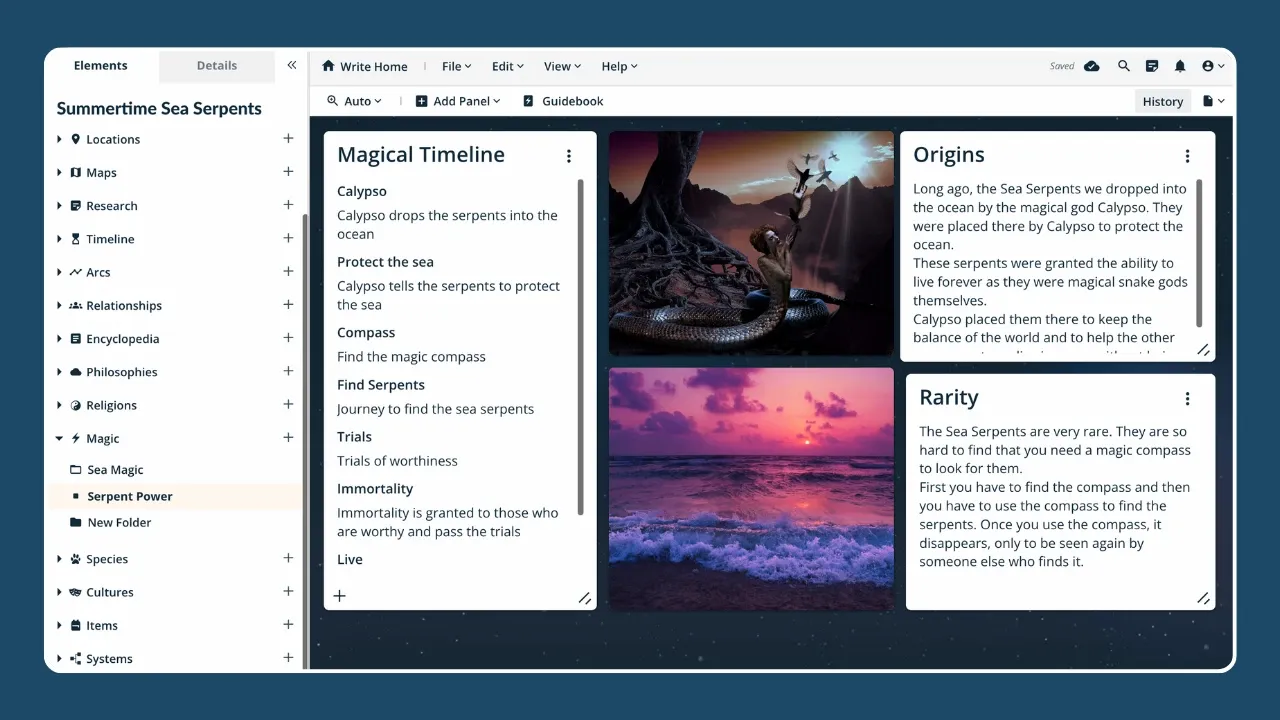The image size is (1280, 720).
Task: Open the search icon in the top bar
Action: pyautogui.click(x=1123, y=66)
